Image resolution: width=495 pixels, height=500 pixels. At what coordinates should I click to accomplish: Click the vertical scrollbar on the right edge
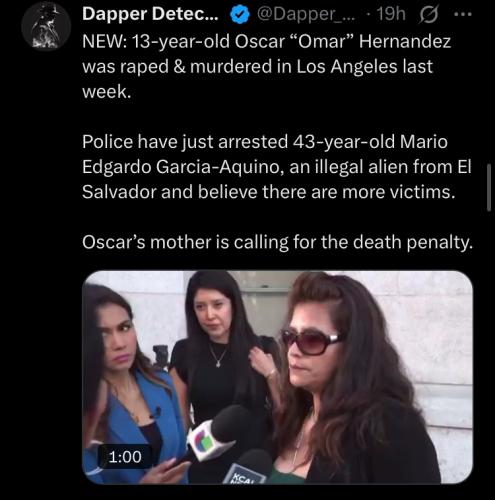[489, 188]
